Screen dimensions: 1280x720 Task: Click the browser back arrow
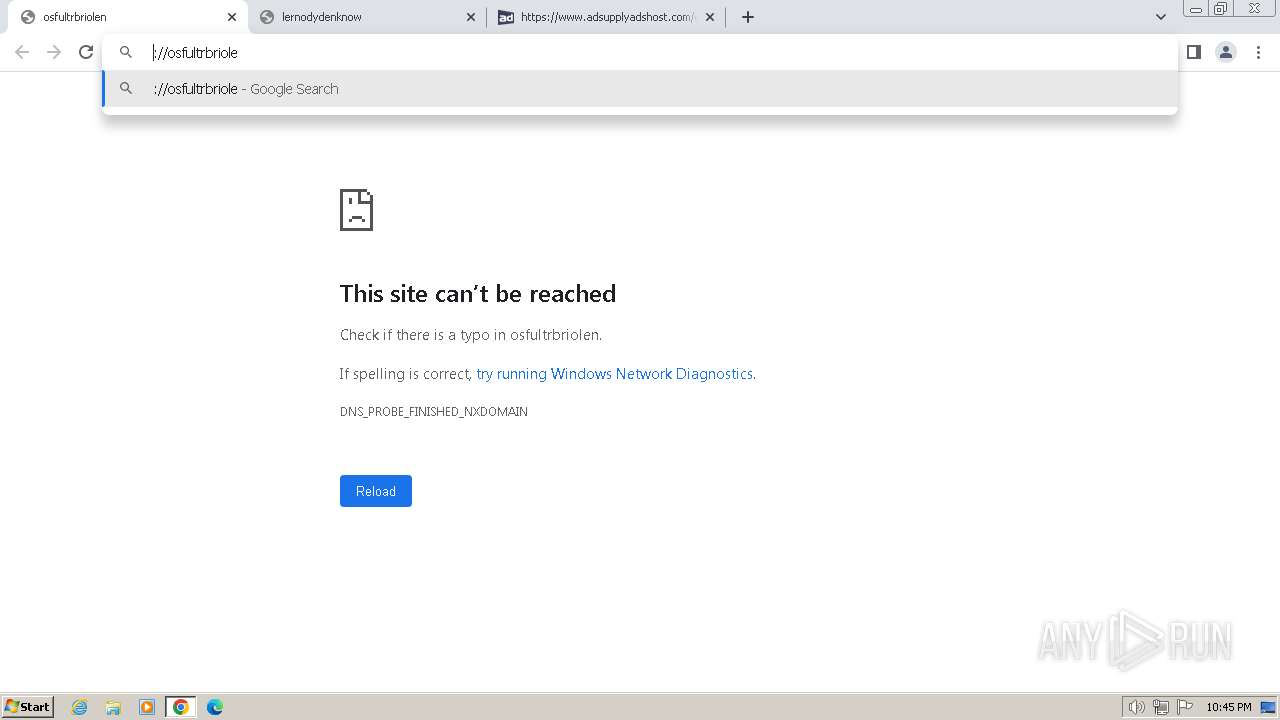click(x=22, y=52)
